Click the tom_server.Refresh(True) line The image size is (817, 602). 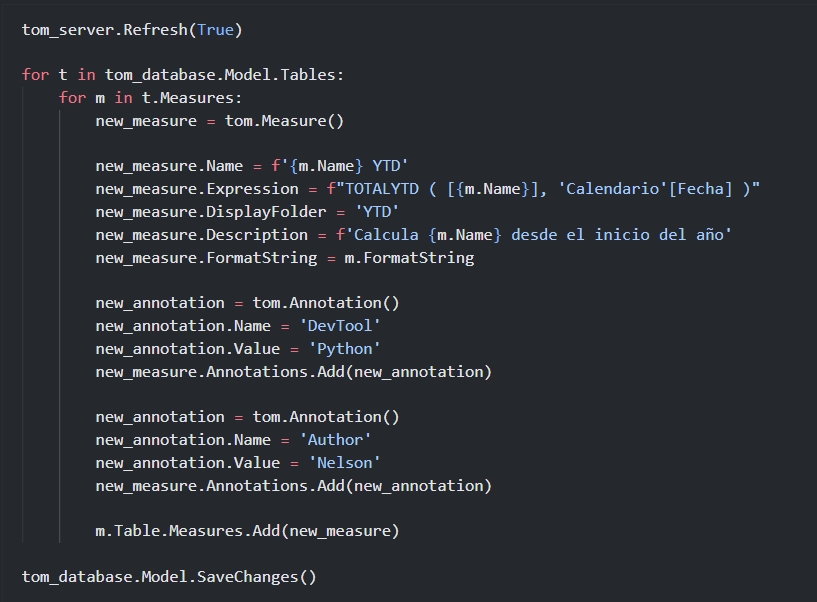[x=130, y=30]
